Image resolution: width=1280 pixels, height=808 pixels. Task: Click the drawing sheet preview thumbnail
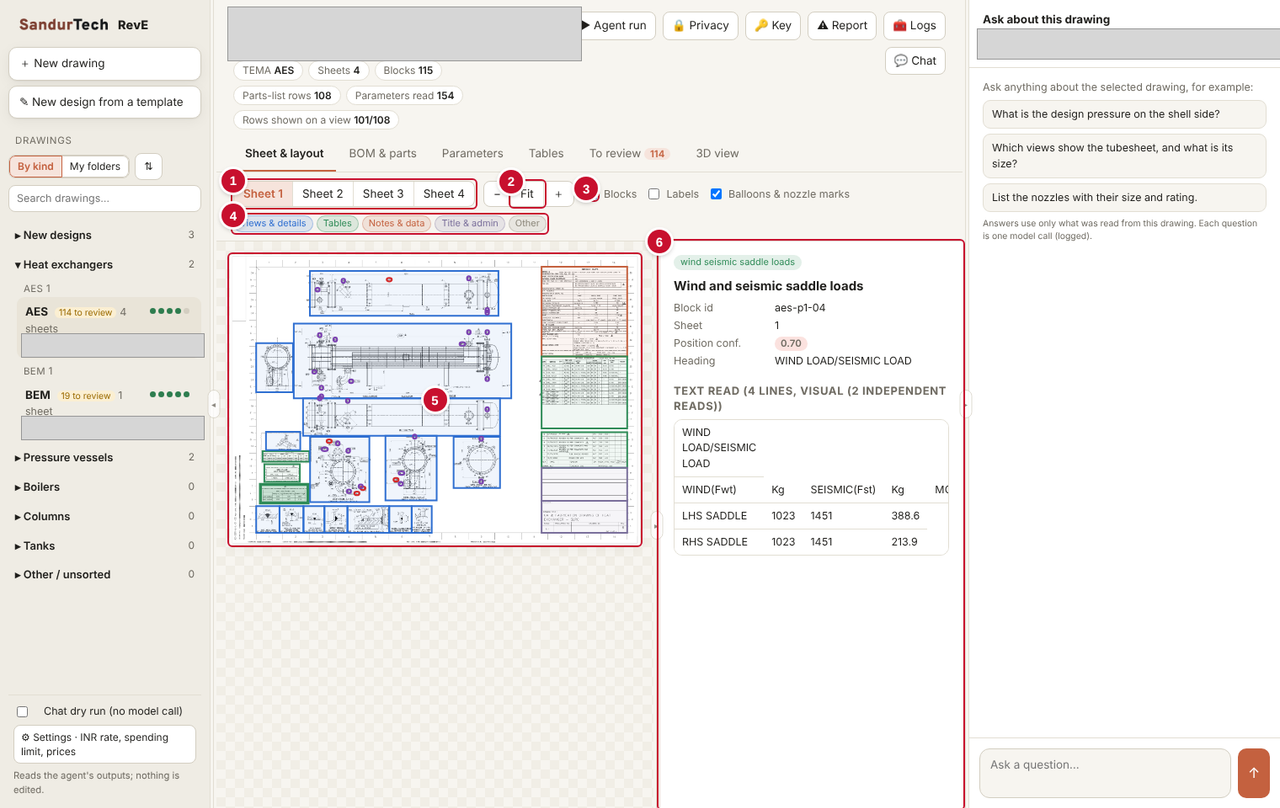[435, 399]
